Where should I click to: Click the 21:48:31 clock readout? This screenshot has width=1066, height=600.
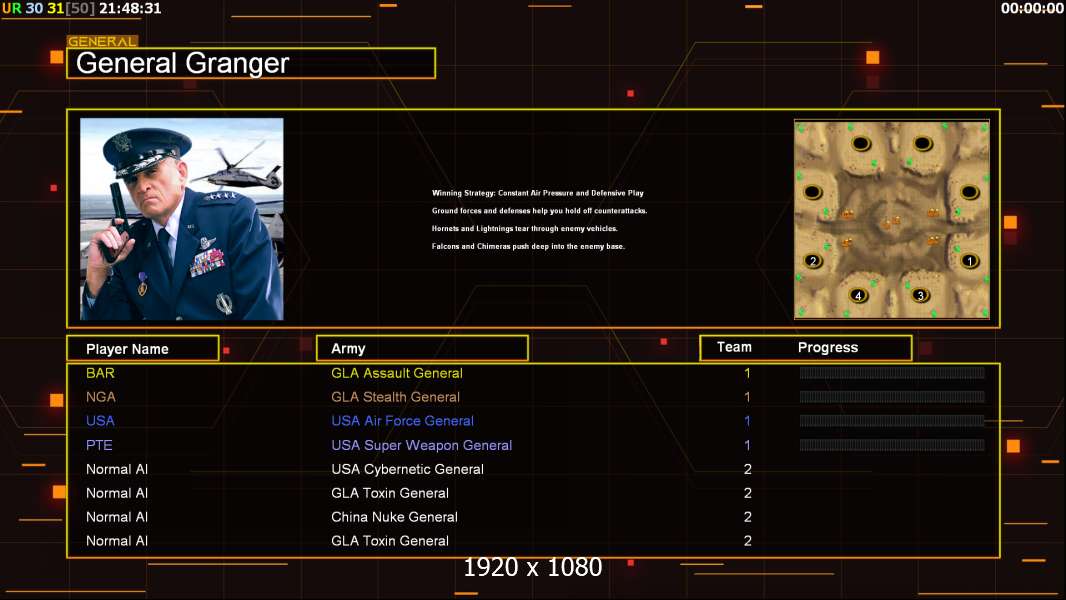pos(130,9)
